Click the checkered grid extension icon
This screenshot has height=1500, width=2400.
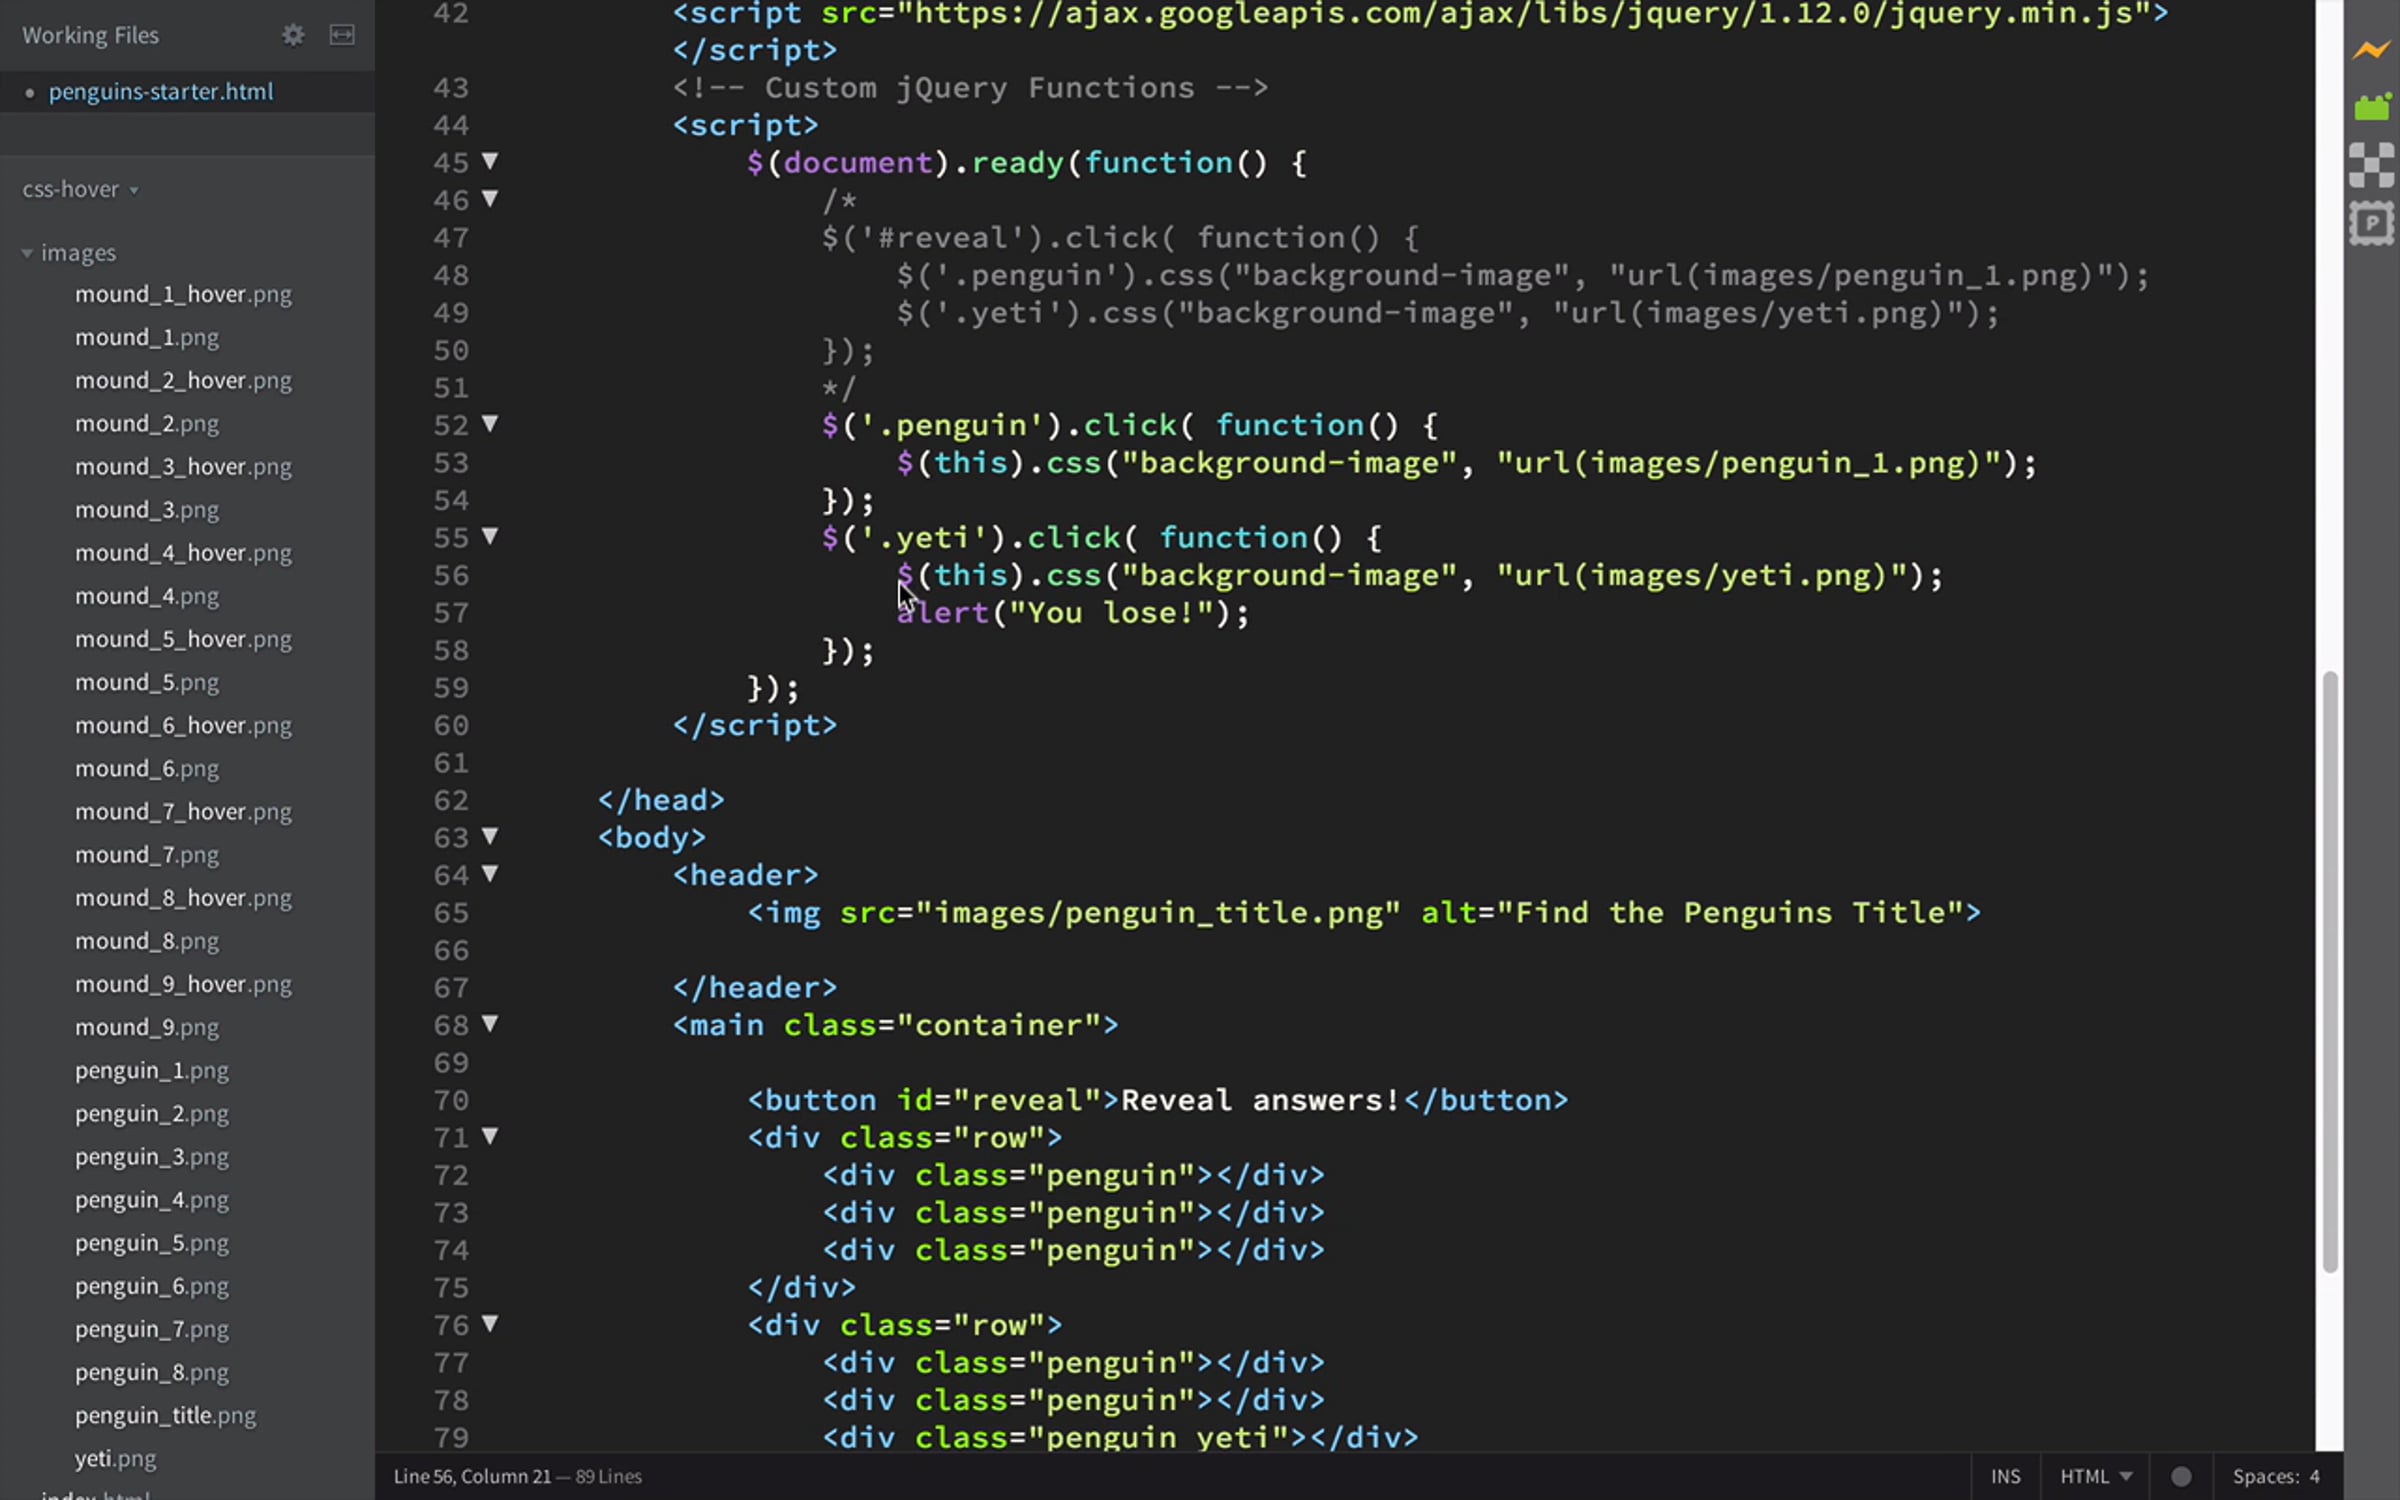[2371, 165]
